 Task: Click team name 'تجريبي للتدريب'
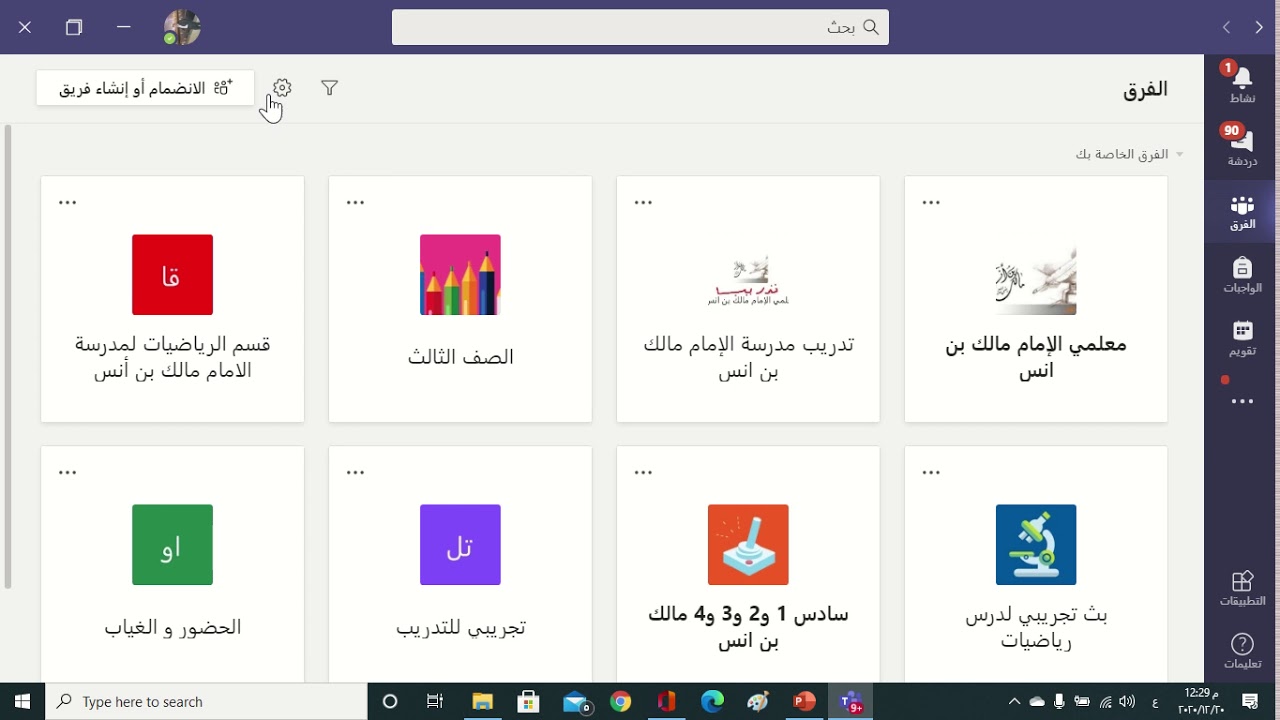pos(460,627)
